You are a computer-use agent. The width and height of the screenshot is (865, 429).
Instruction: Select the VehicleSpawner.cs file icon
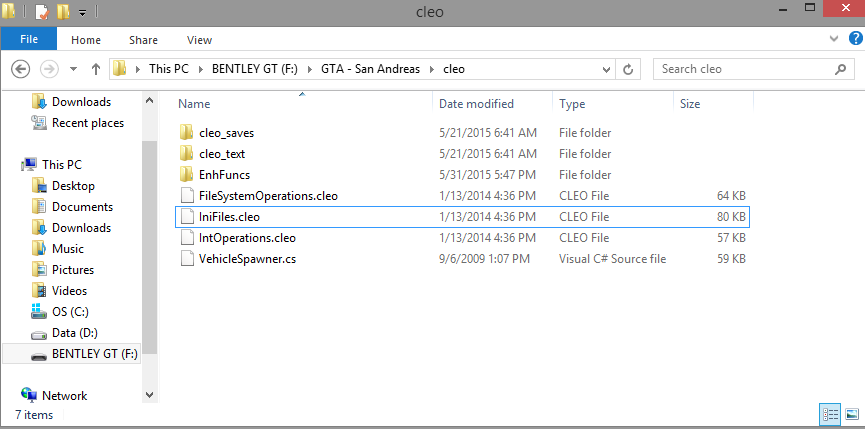coord(185,259)
